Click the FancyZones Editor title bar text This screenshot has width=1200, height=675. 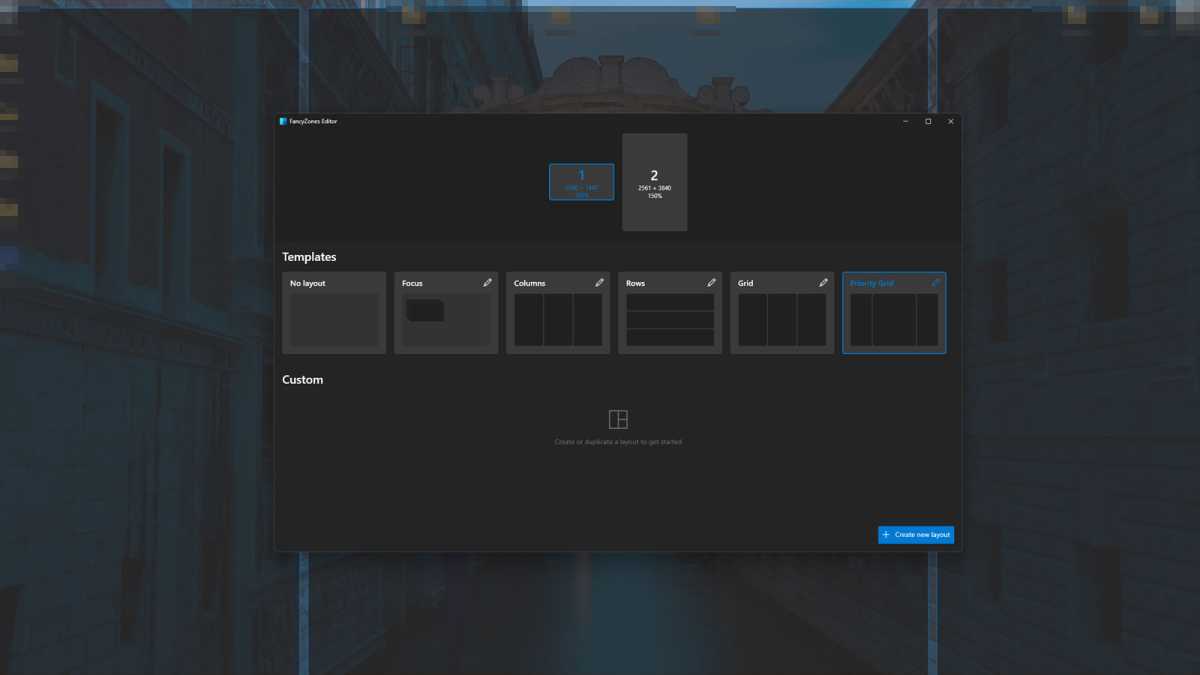[x=313, y=121]
